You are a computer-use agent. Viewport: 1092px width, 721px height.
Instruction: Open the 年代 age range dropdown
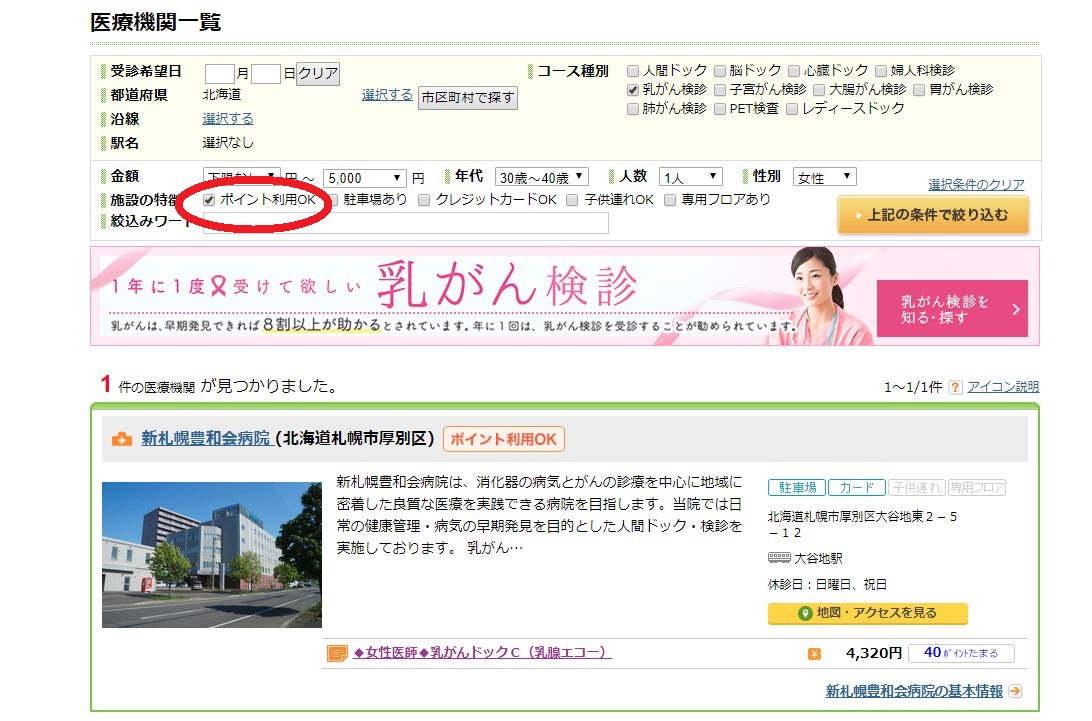(x=541, y=178)
